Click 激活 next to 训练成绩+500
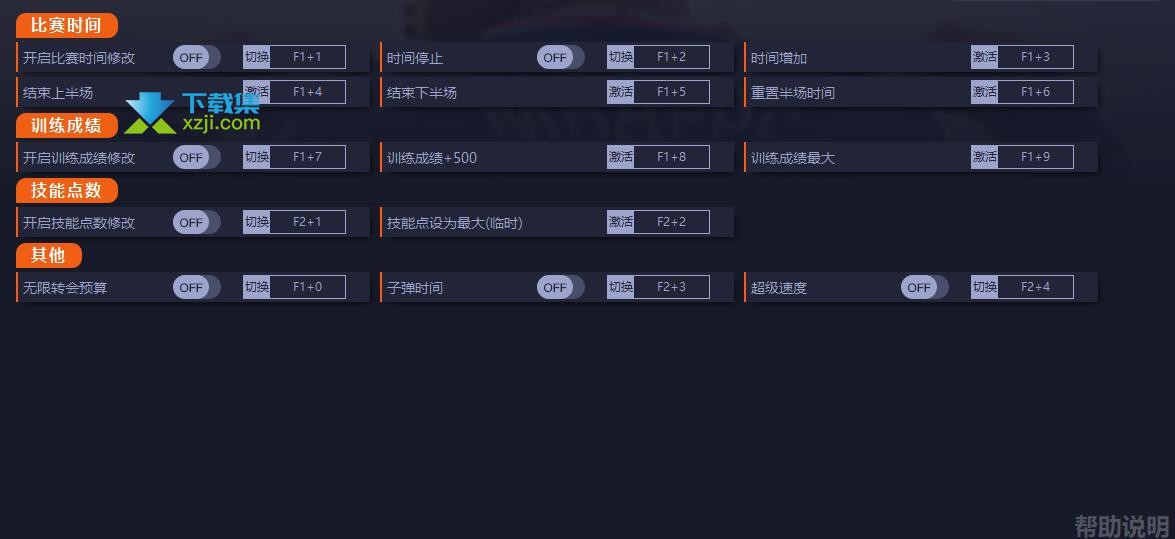Screen dimensions: 1175x539 [620, 157]
